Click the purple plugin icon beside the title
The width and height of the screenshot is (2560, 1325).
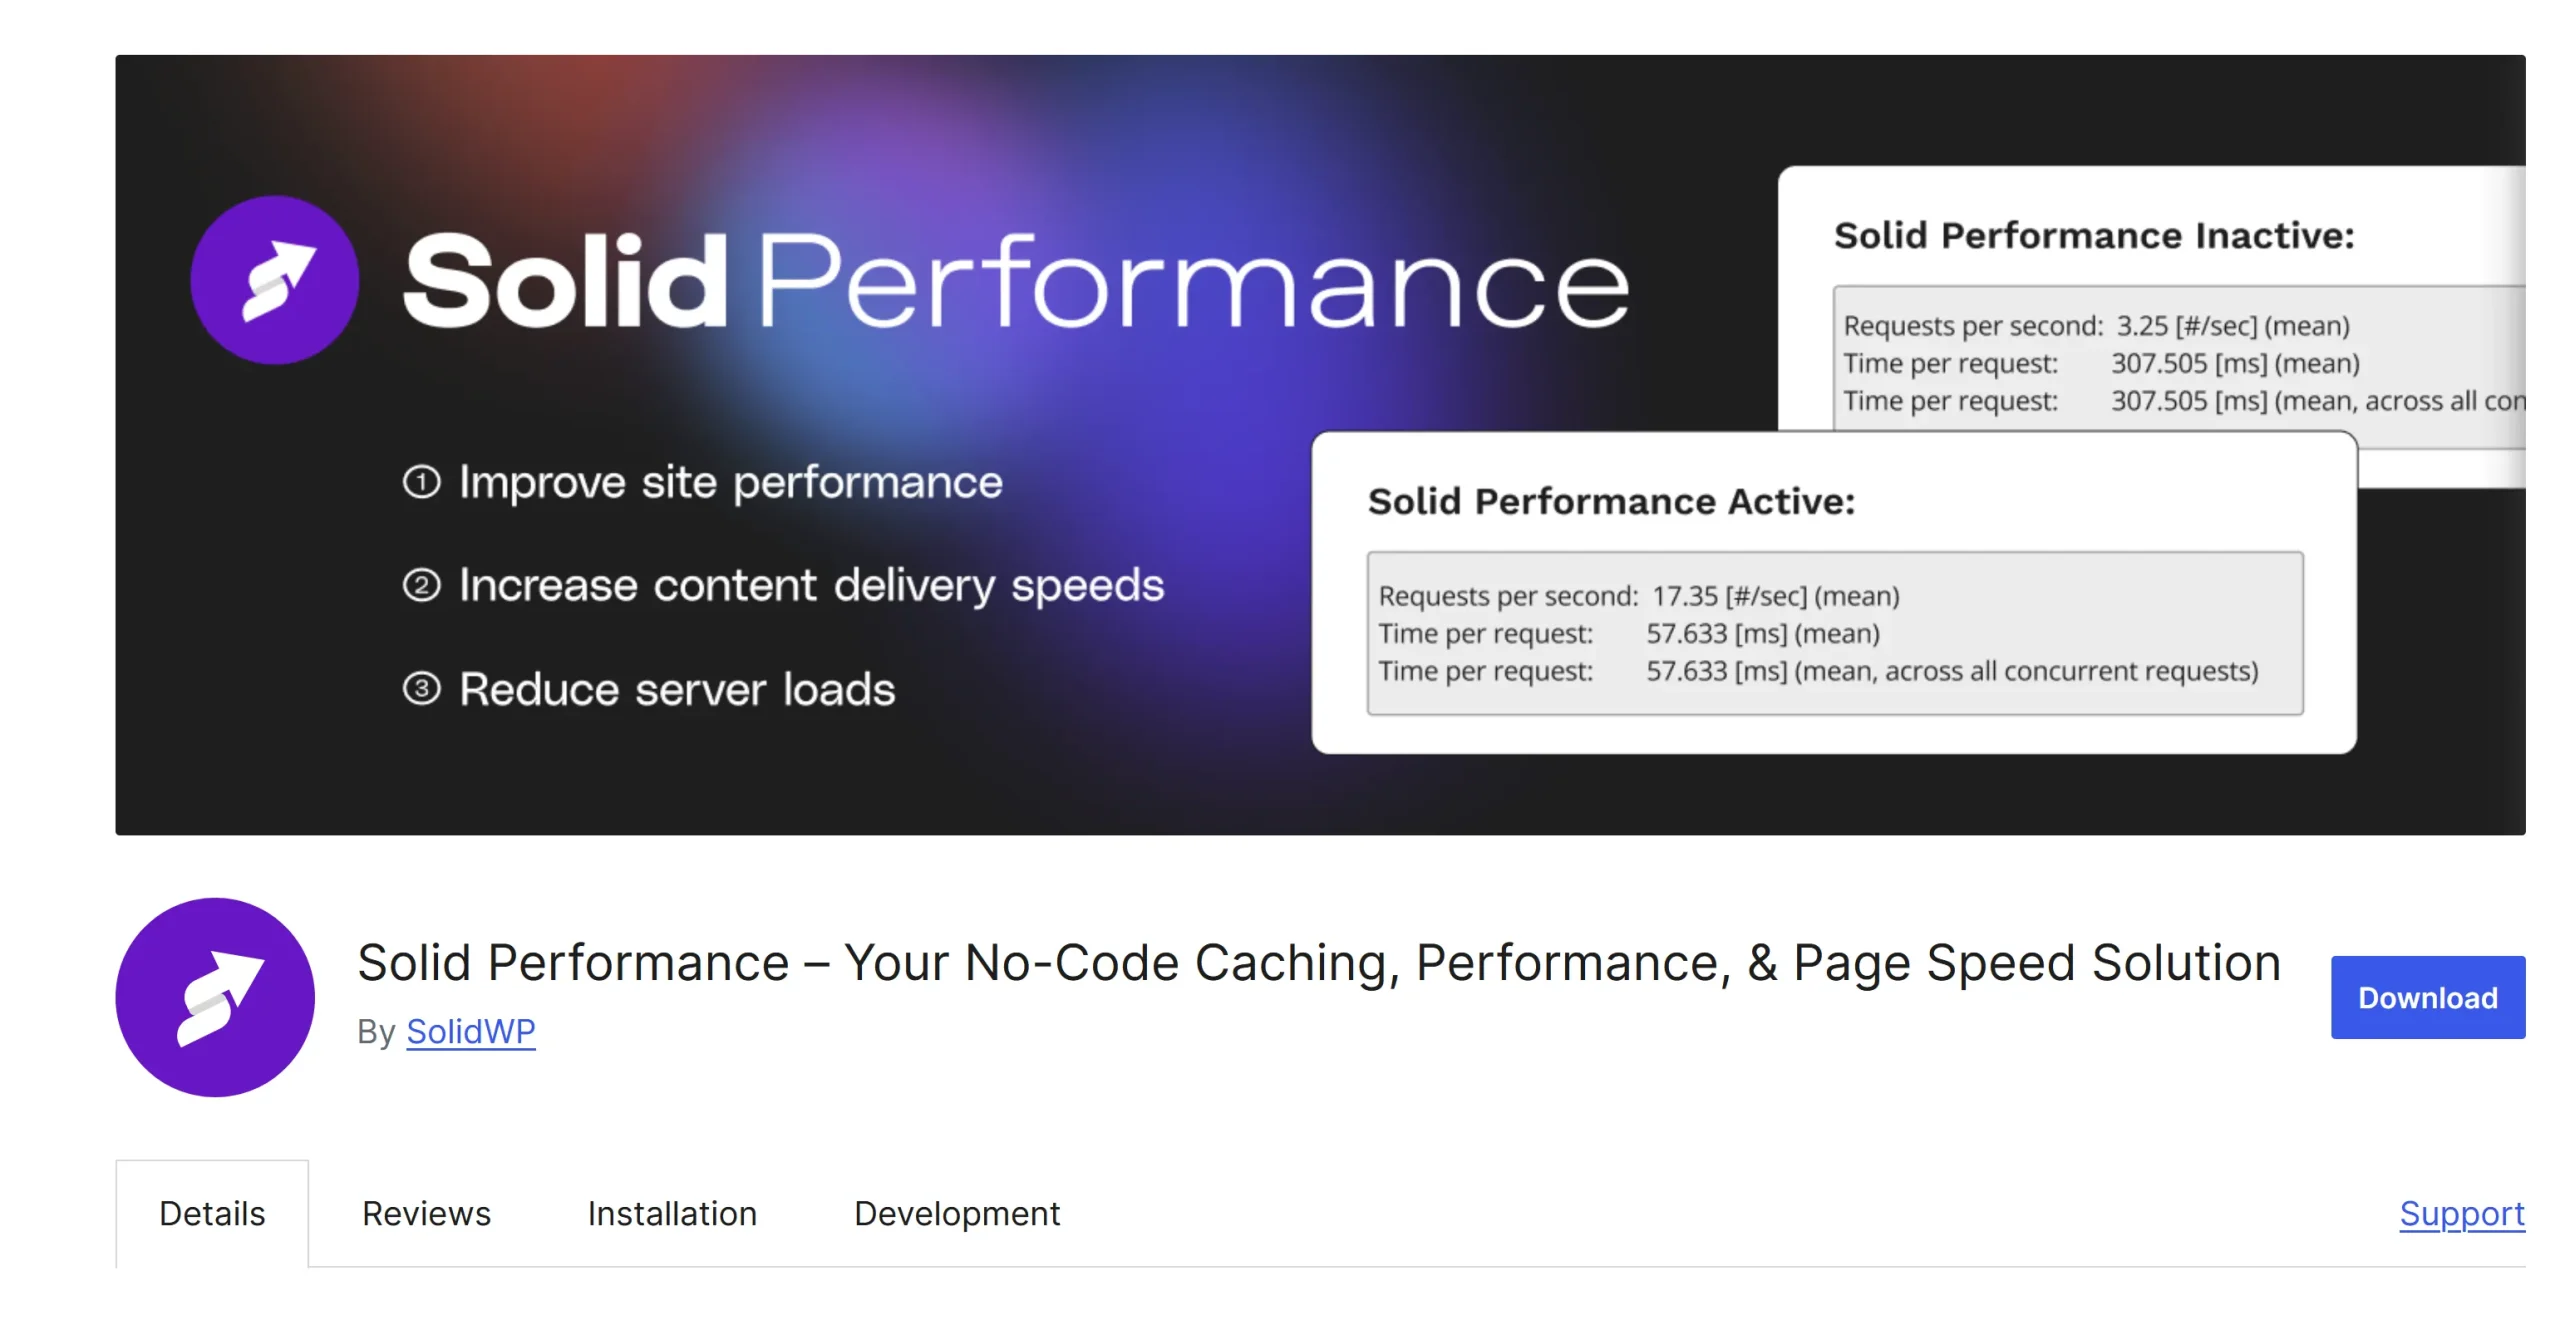[x=215, y=997]
